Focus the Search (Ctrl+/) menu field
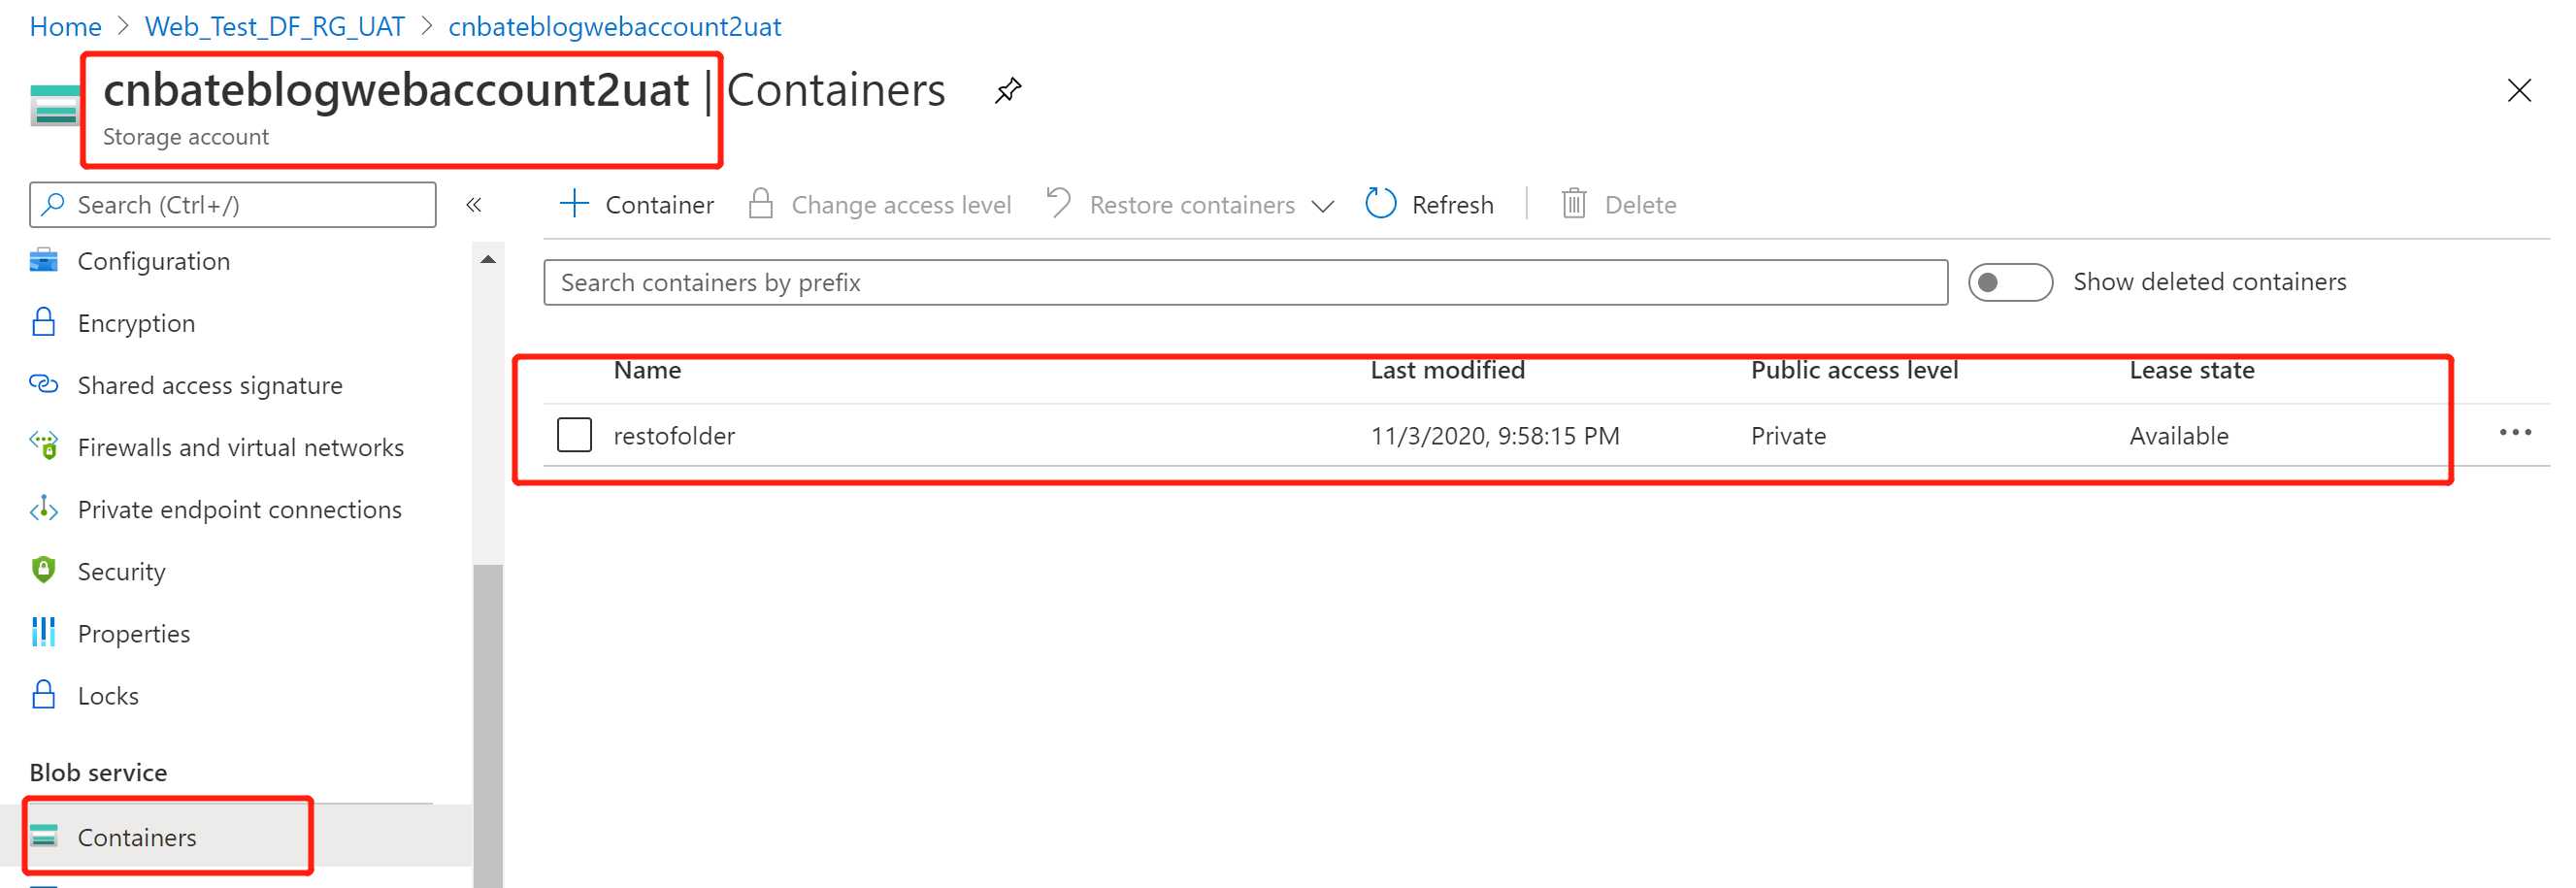2576x888 pixels. (233, 205)
